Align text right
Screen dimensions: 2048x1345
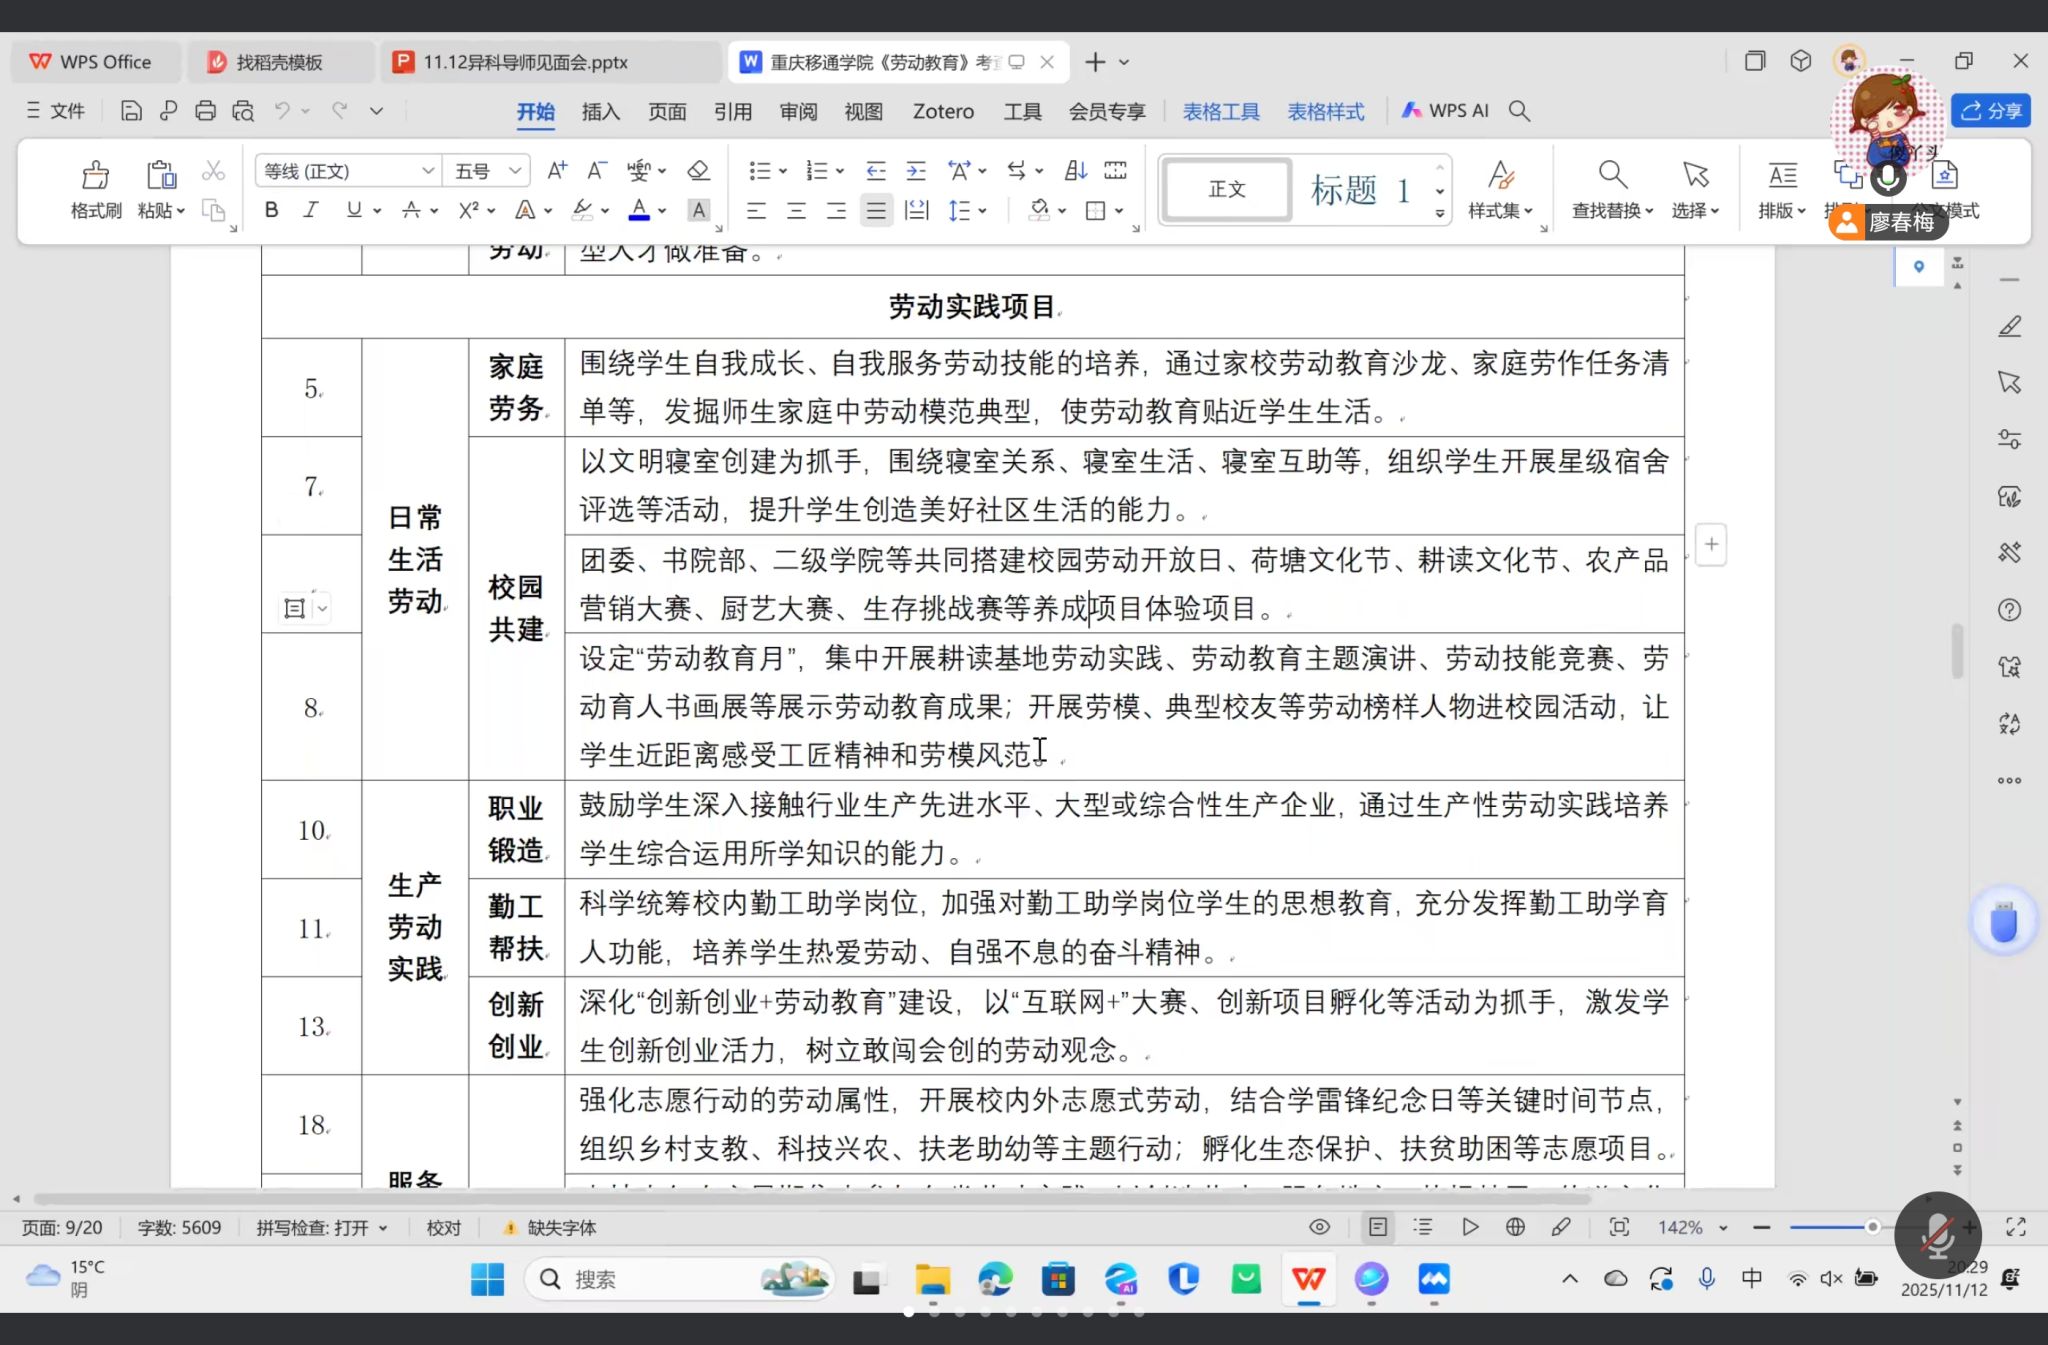click(x=836, y=210)
